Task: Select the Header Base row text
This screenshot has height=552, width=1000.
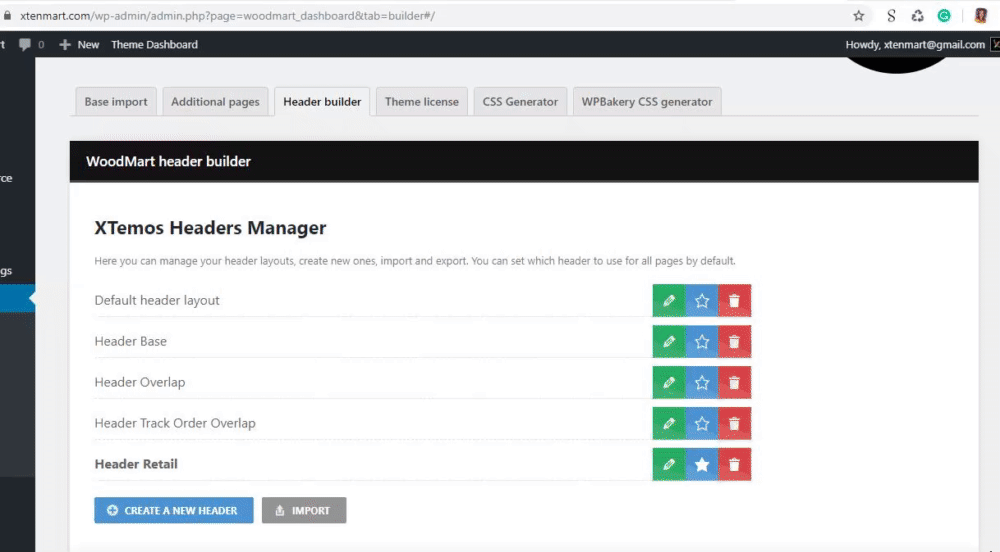Action: (130, 341)
